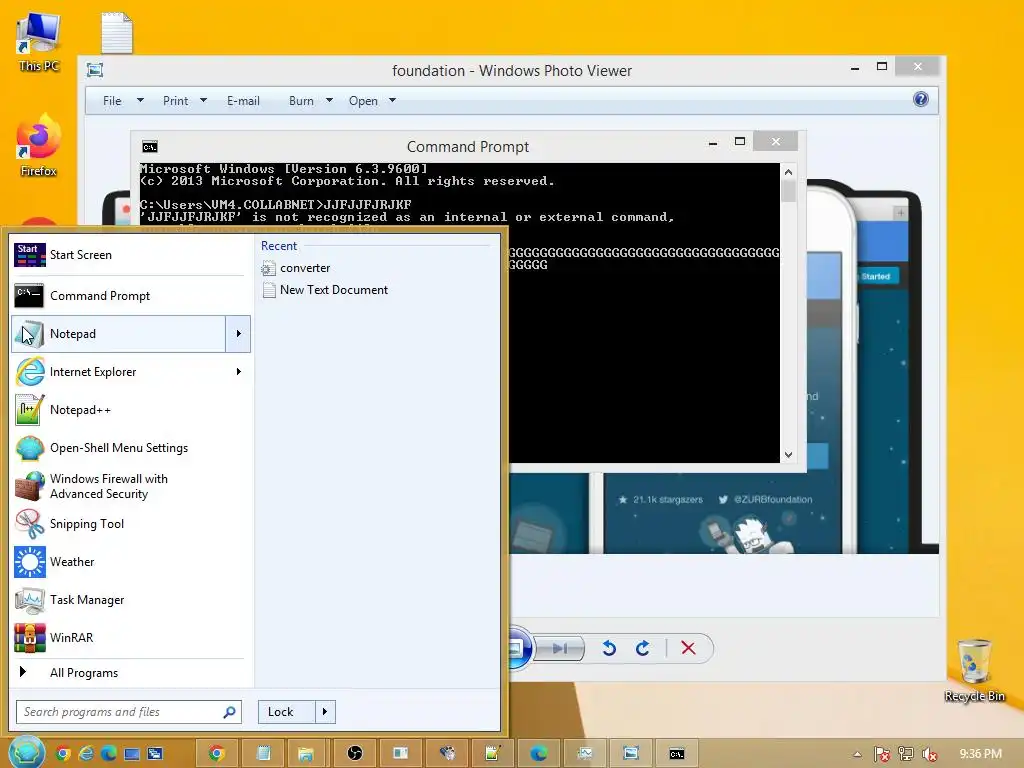Click the Command Prompt title bar icon
This screenshot has width=1024, height=768.
pyautogui.click(x=150, y=147)
